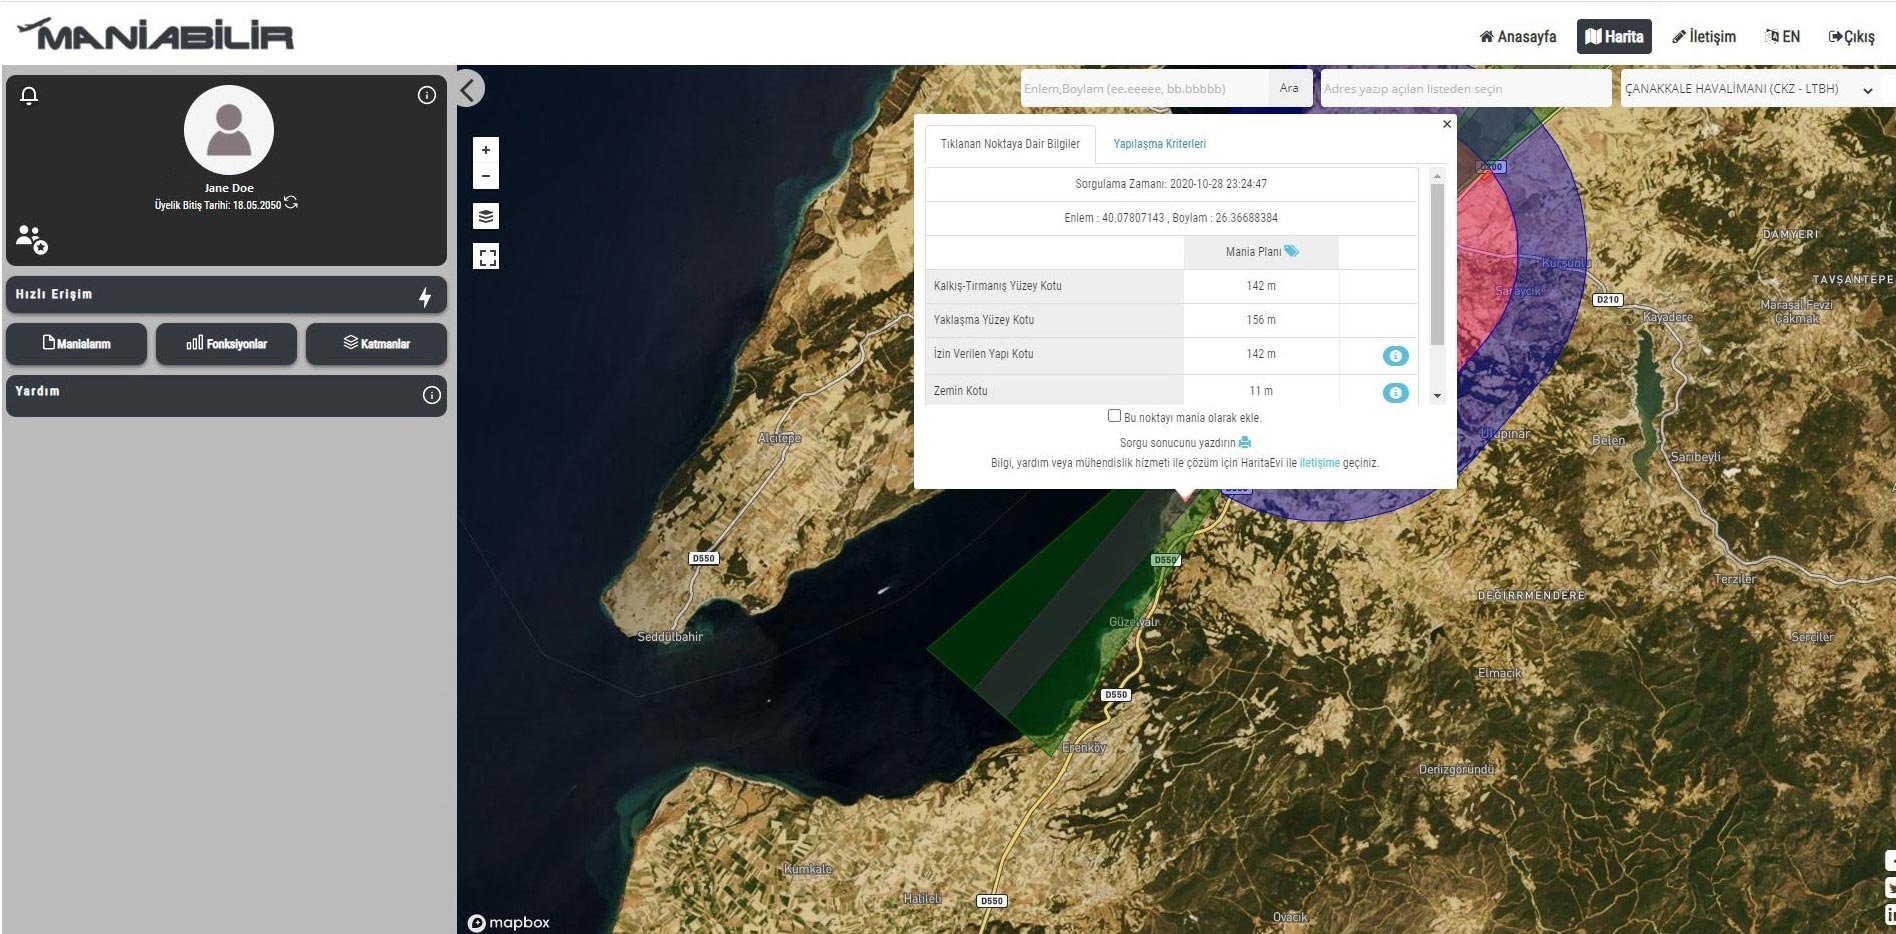The image size is (1896, 934).
Task: Switch to Yapılaşma Kriterleri tab
Action: pos(1159,144)
